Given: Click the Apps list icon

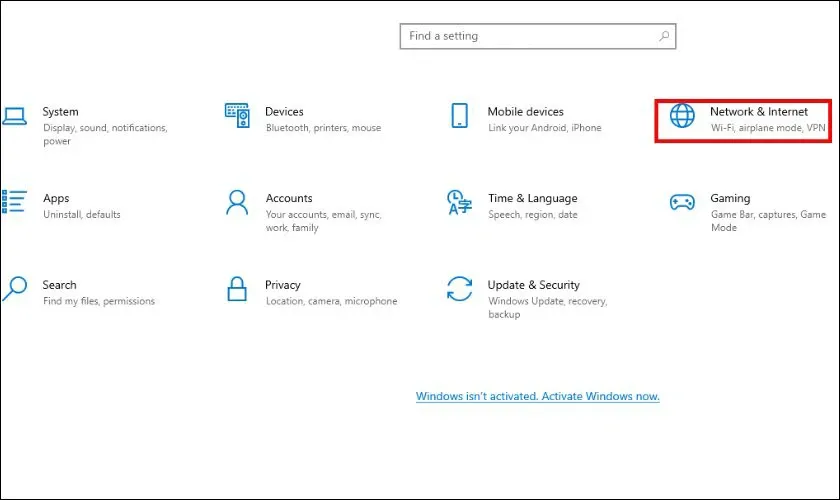Looking at the screenshot, I should tap(14, 202).
